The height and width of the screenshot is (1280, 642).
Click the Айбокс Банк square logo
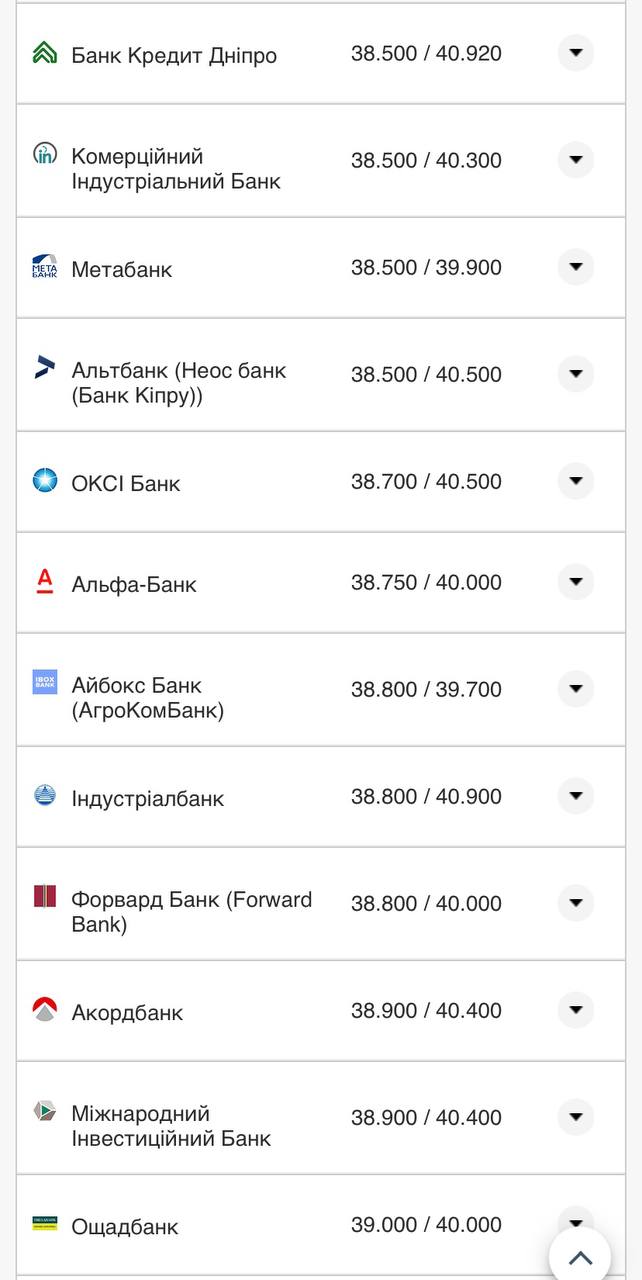[x=44, y=682]
